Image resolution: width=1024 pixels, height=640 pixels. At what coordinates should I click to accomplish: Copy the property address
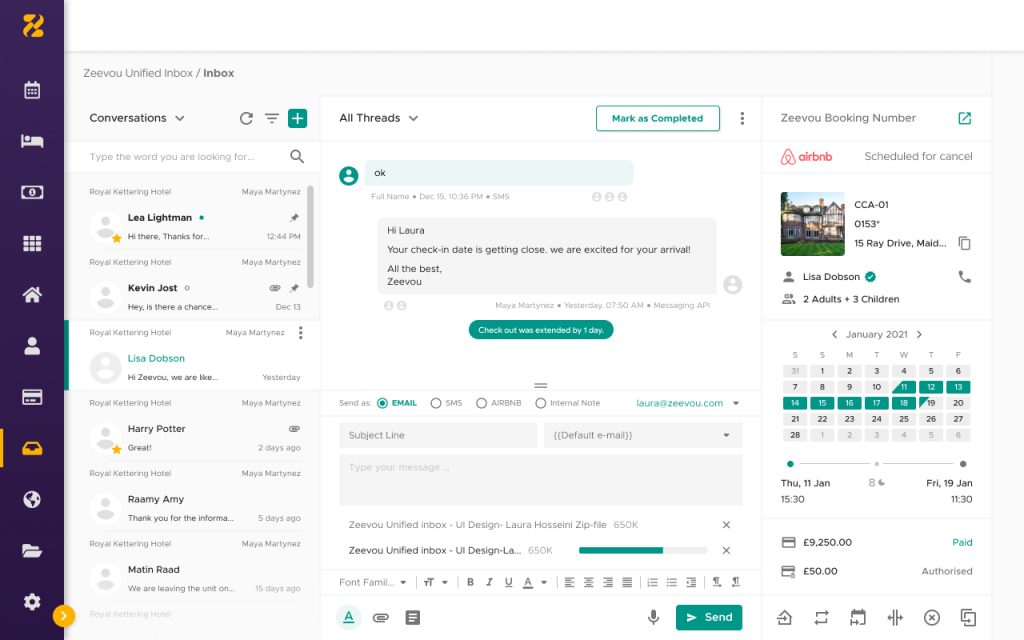click(x=965, y=243)
